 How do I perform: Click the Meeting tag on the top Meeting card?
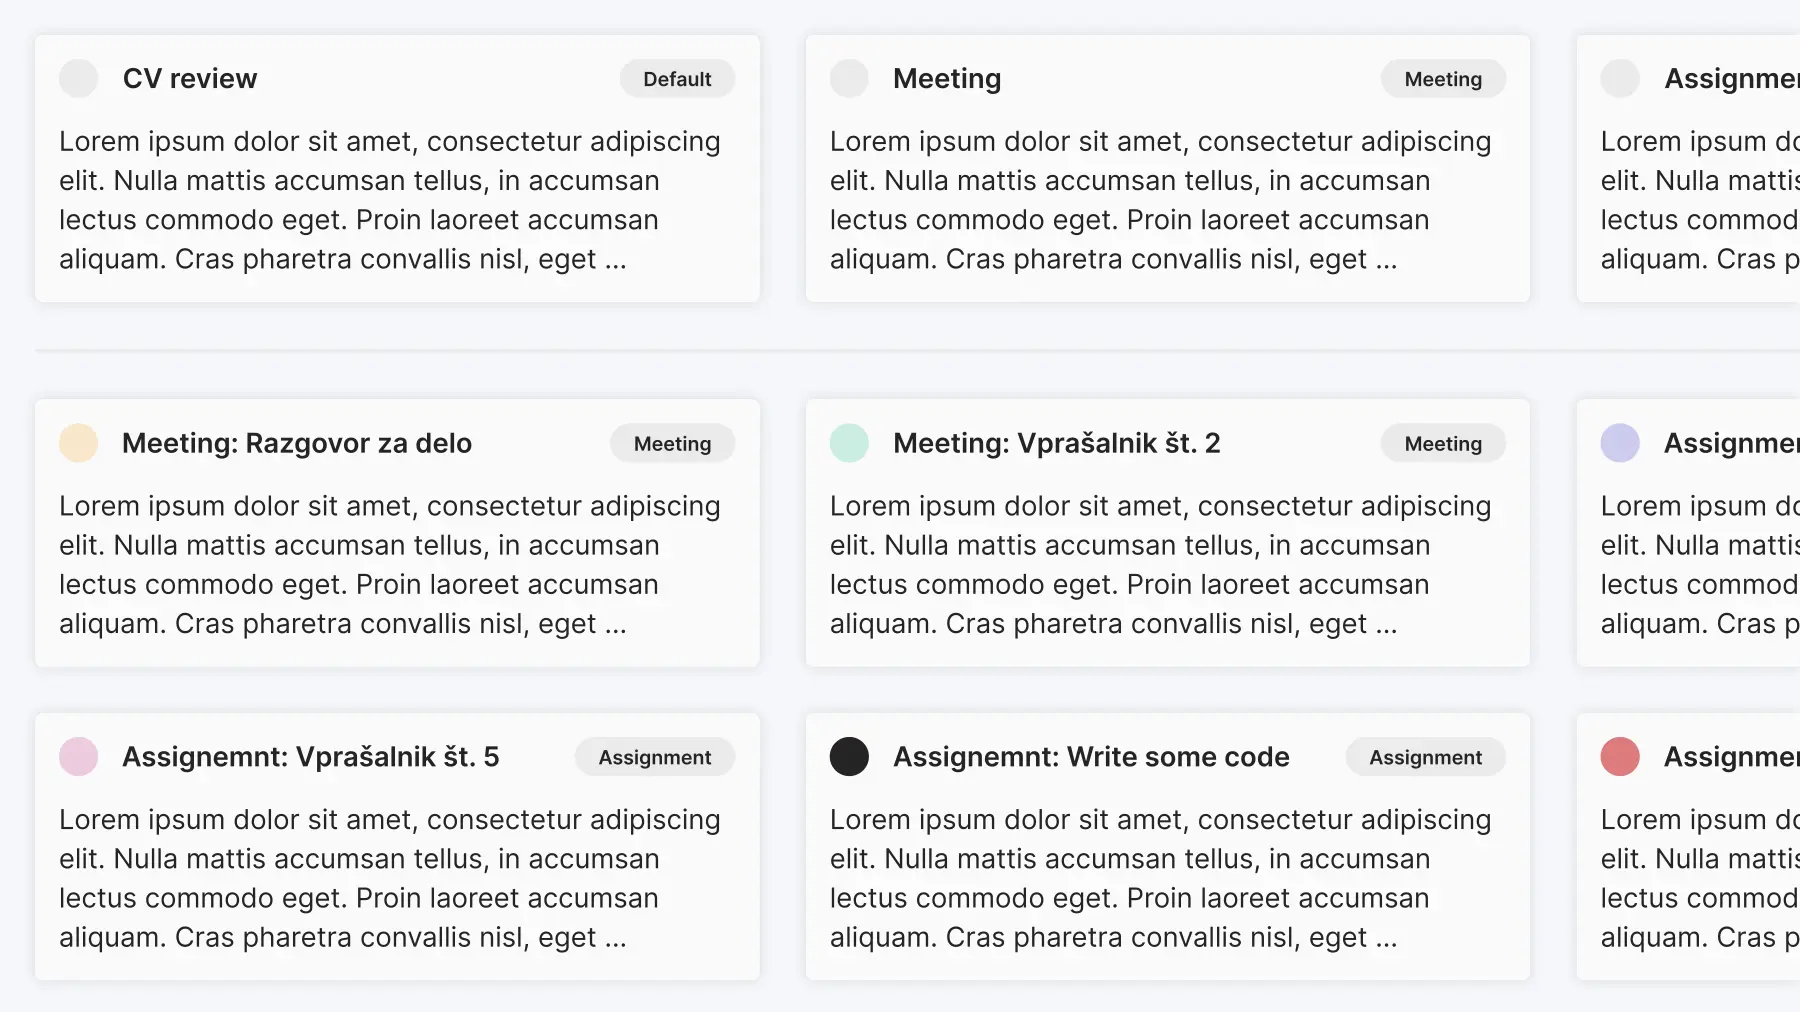1443,79
